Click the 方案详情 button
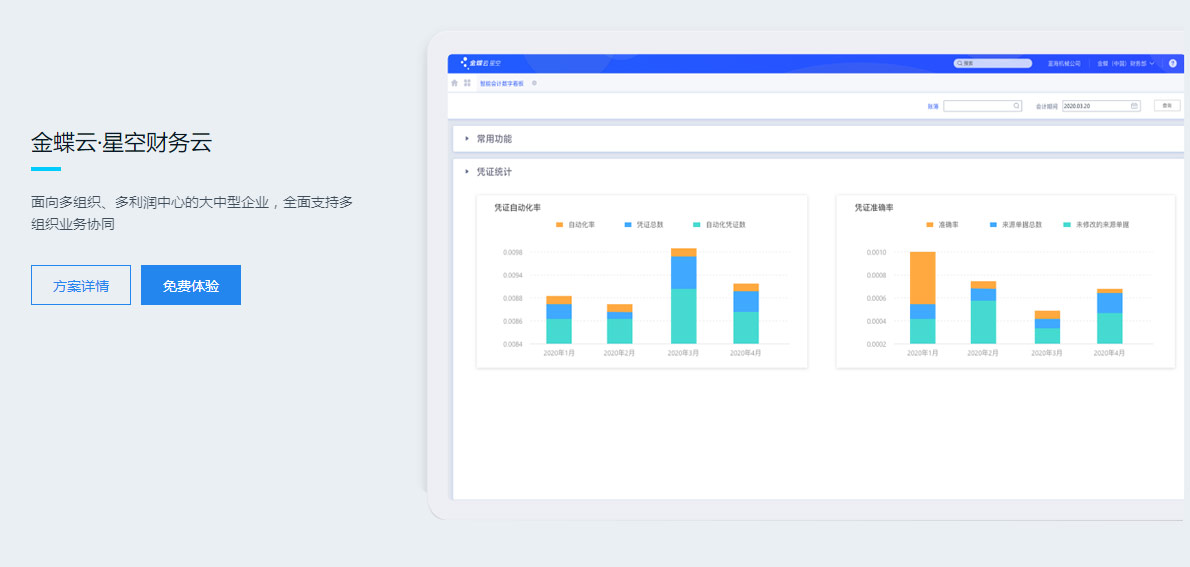Viewport: 1190px width, 567px height. 80,285
